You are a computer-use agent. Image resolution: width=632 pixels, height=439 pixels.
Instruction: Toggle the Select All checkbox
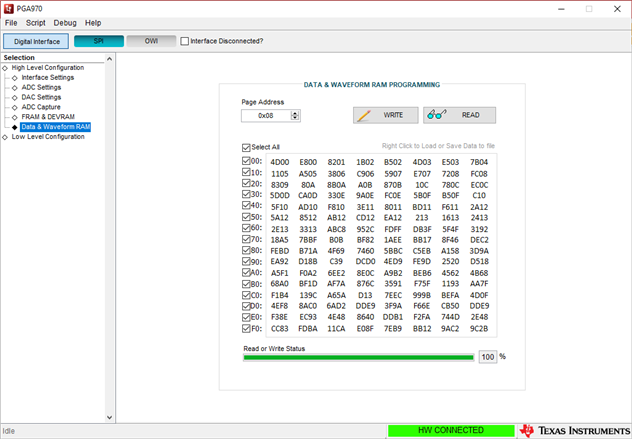click(246, 147)
